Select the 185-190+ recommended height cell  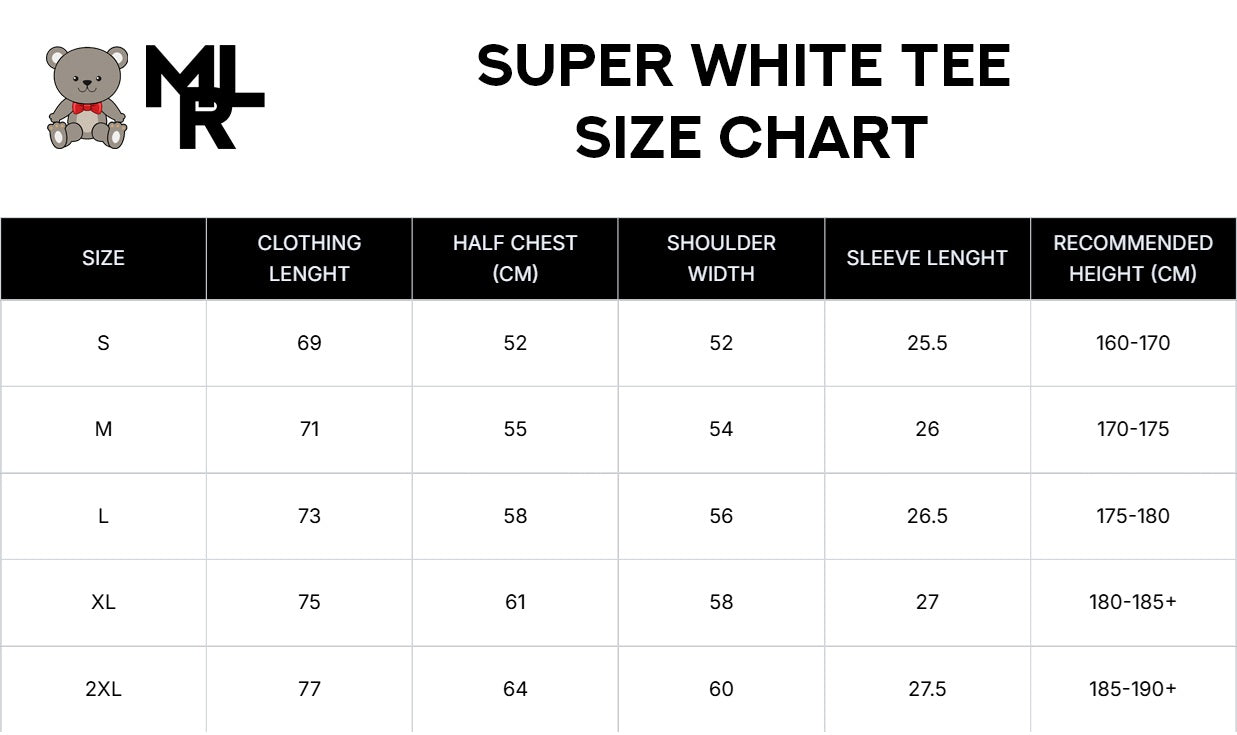[x=1133, y=689]
